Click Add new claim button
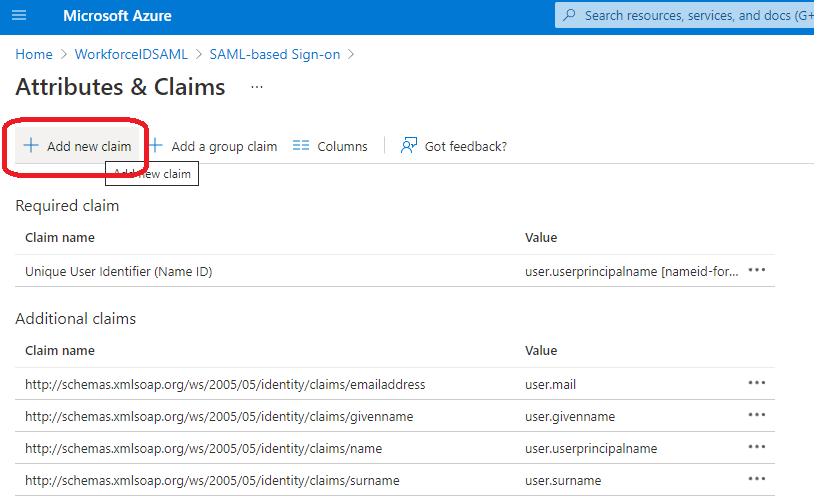This screenshot has height=496, width=814. tap(77, 146)
